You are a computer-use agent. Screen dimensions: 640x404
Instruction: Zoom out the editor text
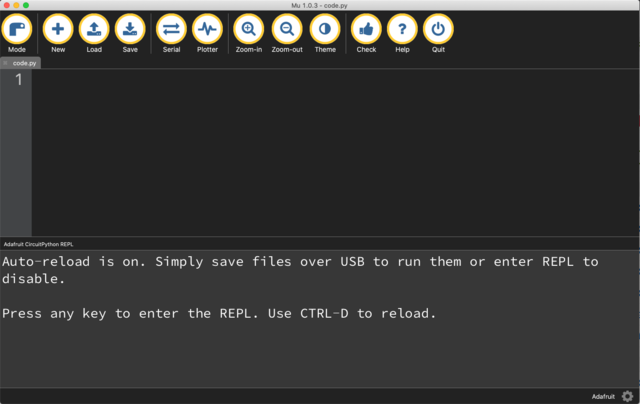(287, 33)
